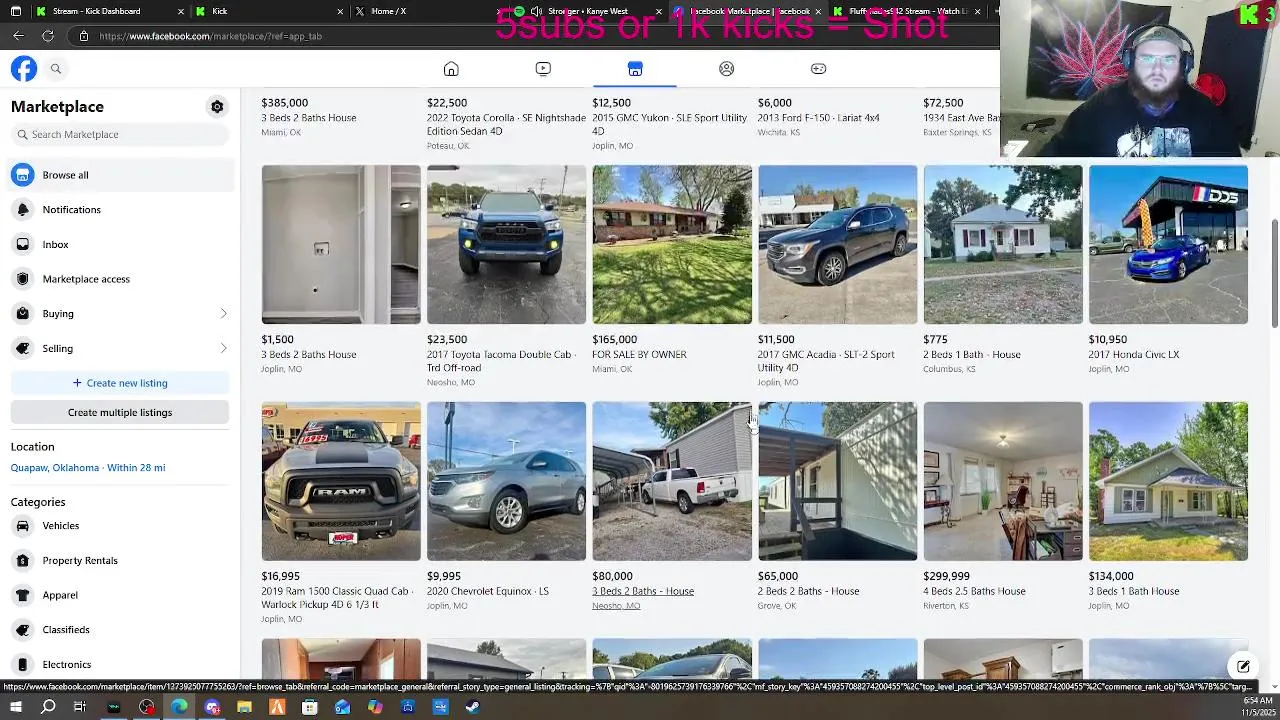Viewport: 1280px width, 720px height.
Task: Open 2017 Honda Civic LX photo
Action: click(1168, 245)
